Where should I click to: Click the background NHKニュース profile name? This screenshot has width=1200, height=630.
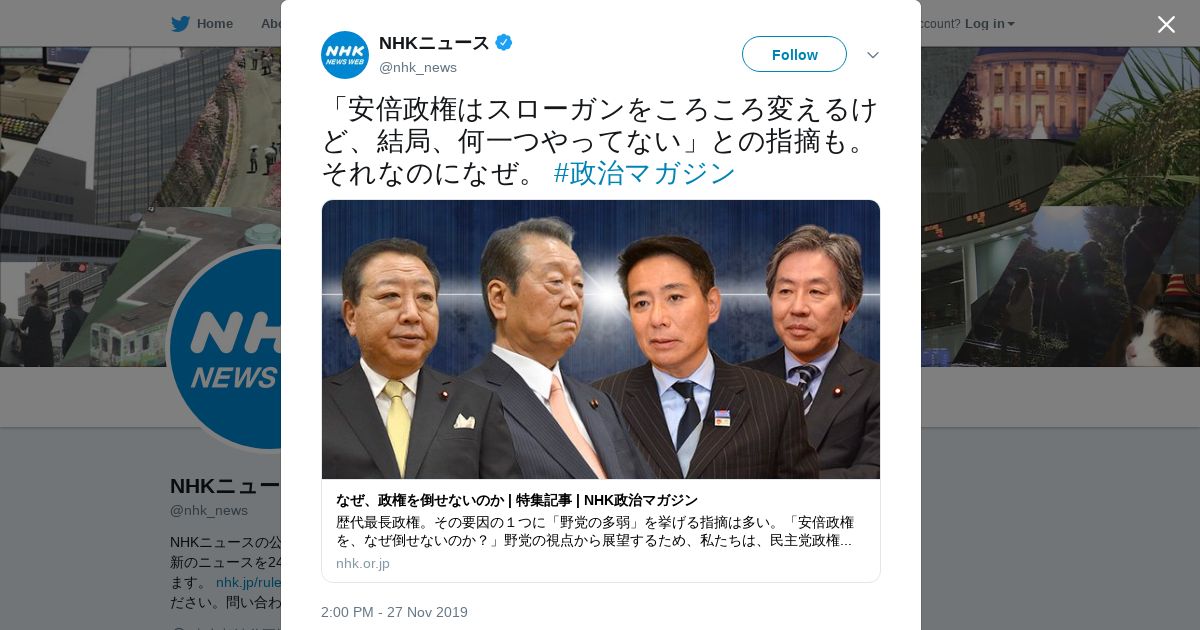pos(225,486)
